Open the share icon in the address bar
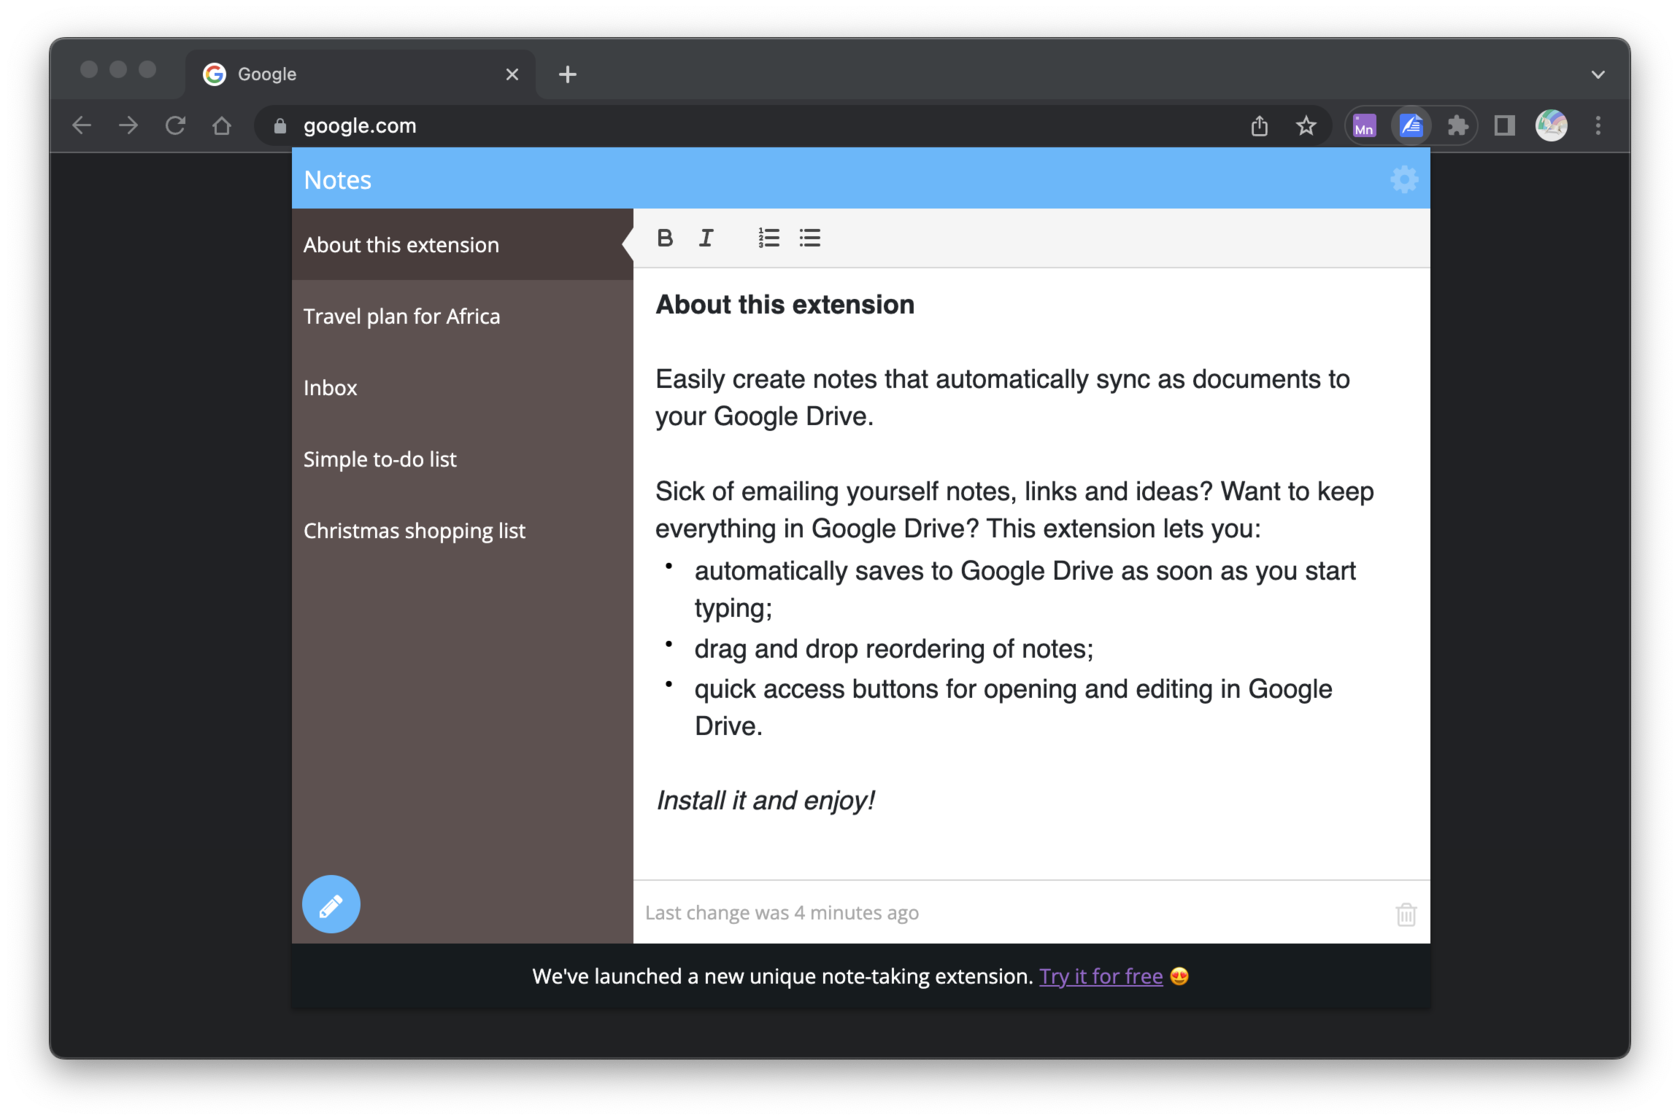The image size is (1680, 1120). tap(1258, 125)
